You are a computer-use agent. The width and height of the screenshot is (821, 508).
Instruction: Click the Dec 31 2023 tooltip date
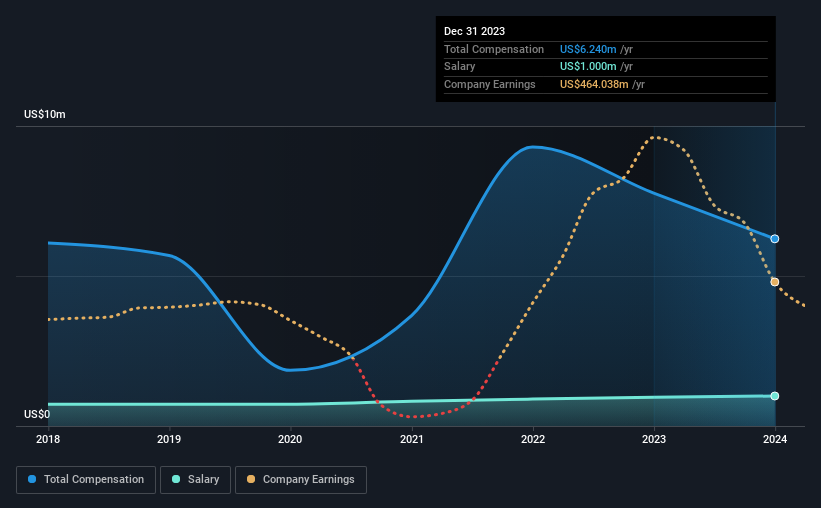(474, 31)
